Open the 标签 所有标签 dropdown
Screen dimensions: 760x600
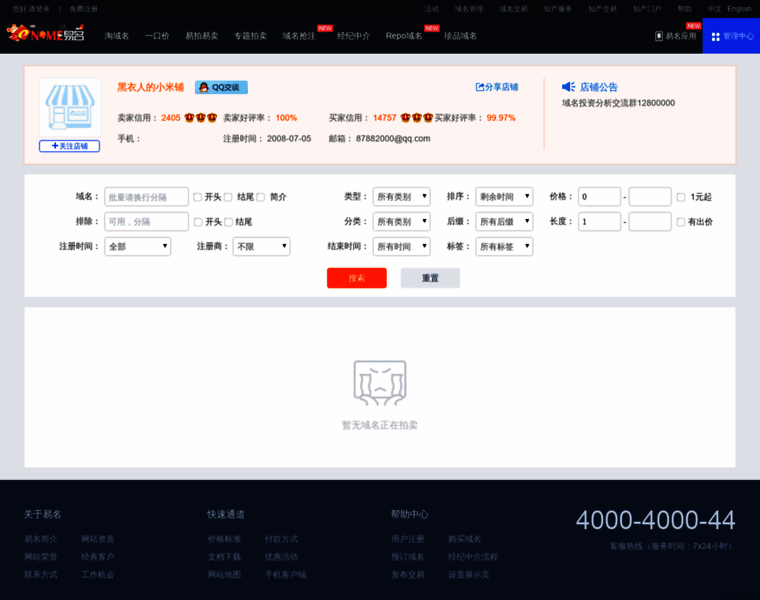click(x=504, y=246)
